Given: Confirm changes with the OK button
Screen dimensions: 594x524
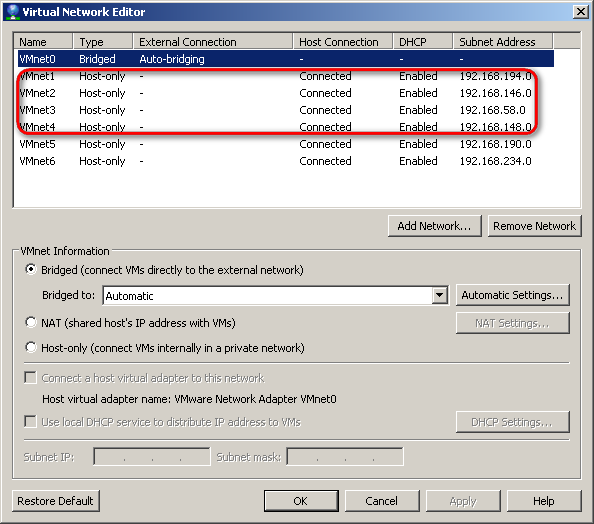Looking at the screenshot, I should pyautogui.click(x=301, y=501).
